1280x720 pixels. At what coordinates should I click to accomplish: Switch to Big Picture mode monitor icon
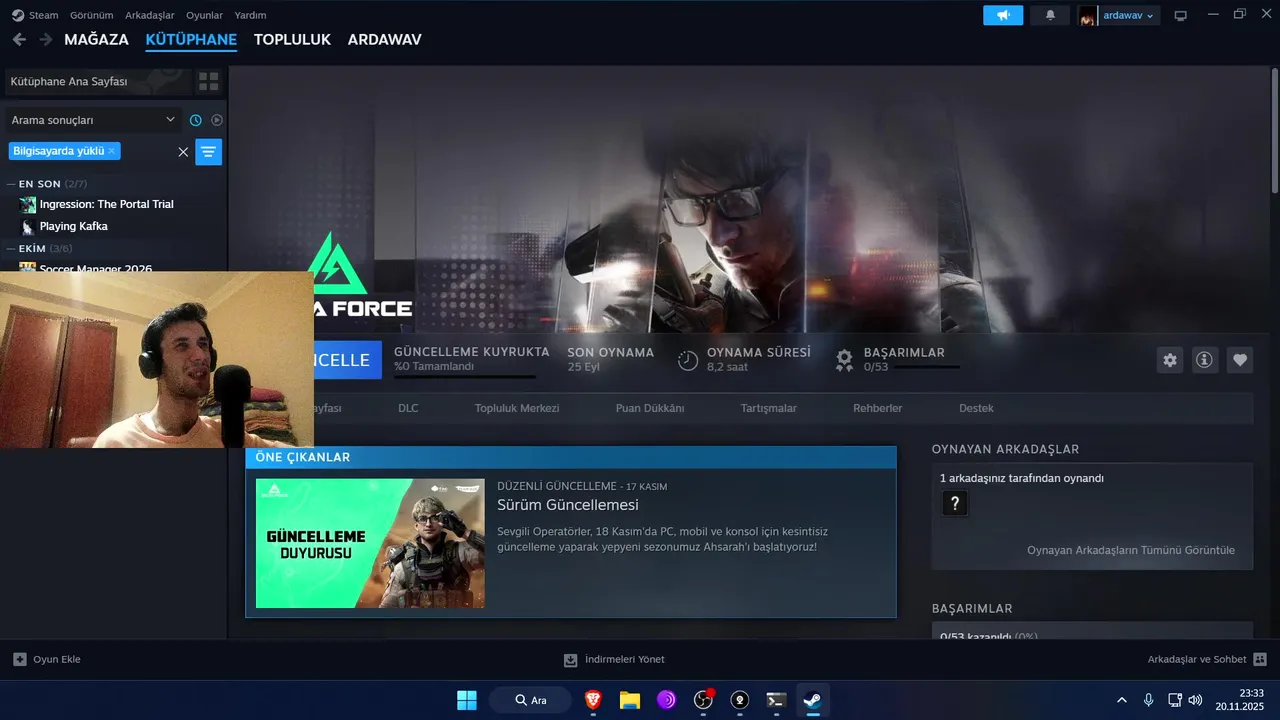click(1180, 15)
